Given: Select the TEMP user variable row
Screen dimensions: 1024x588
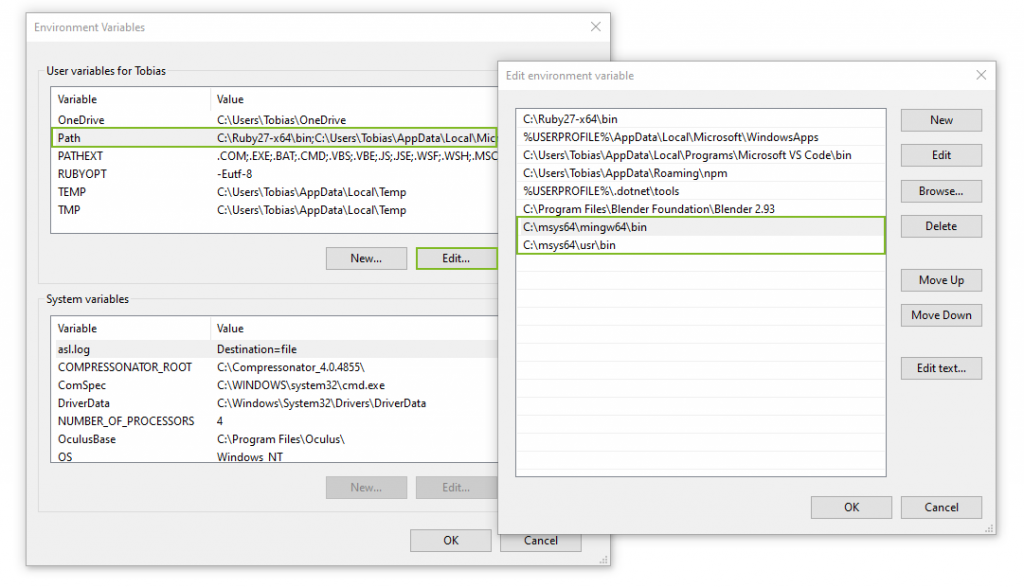Looking at the screenshot, I should point(274,192).
